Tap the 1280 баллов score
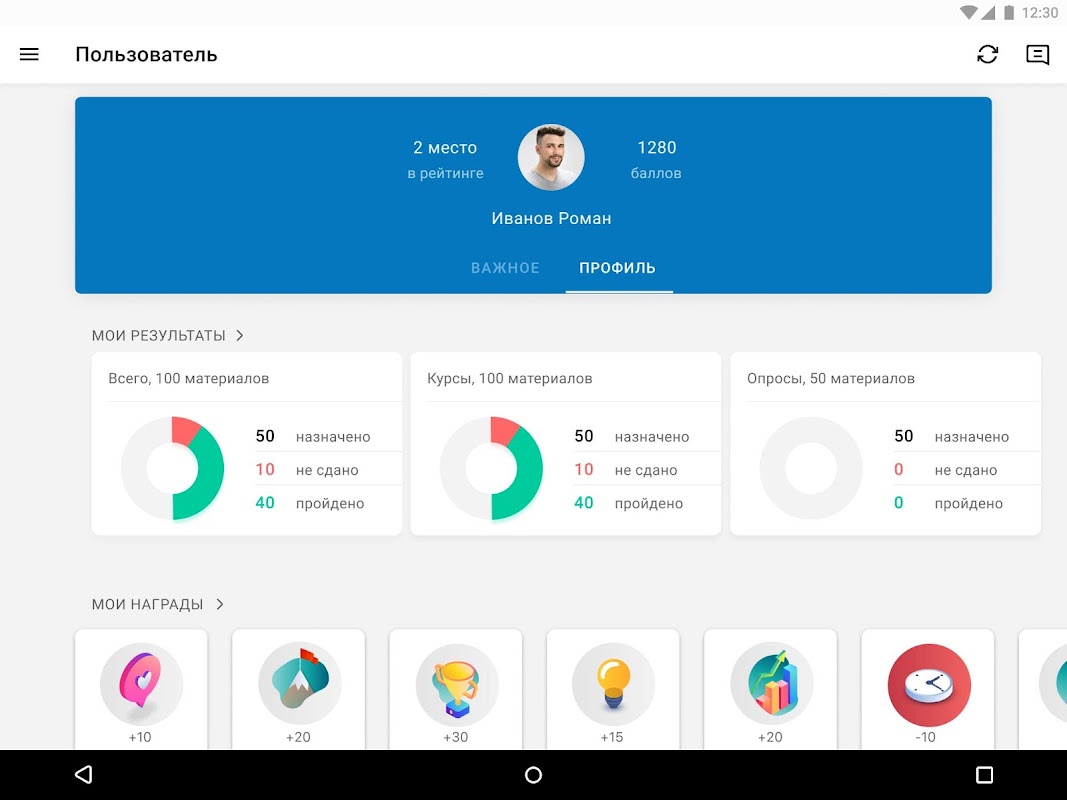The image size is (1067, 800). click(x=656, y=159)
